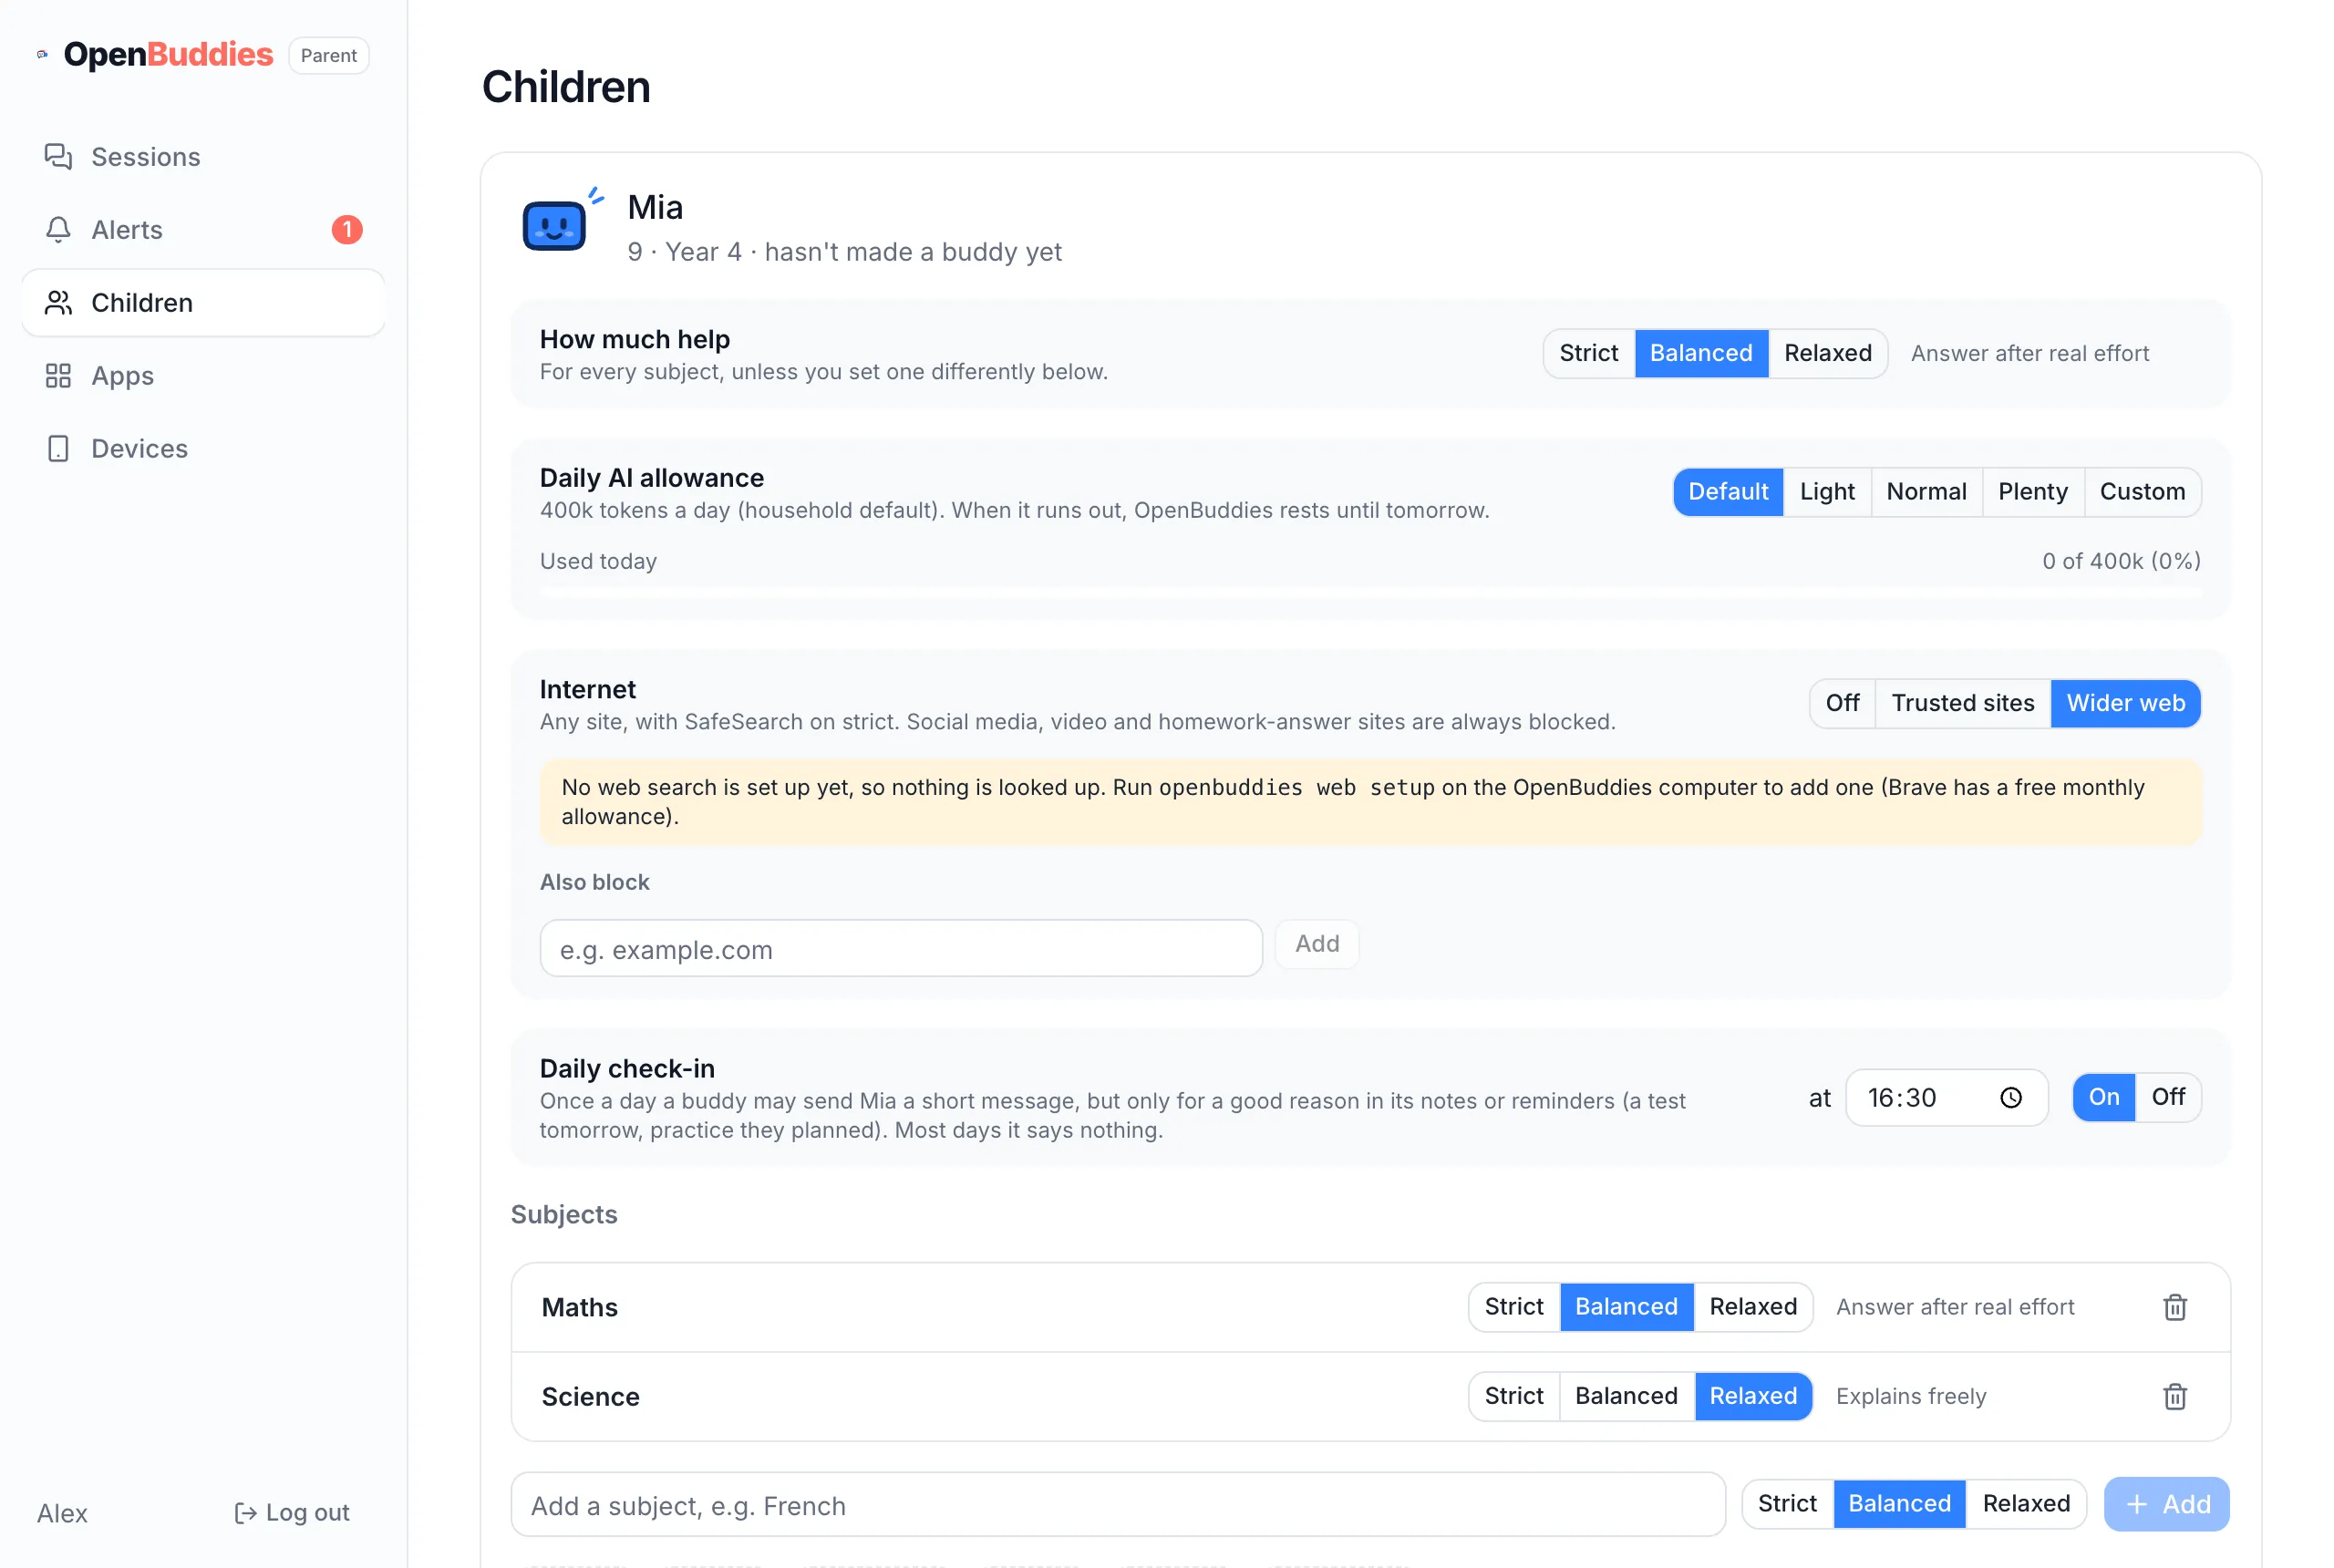The image size is (2334, 1568).
Task: Delete the Science subject with trash icon
Action: (x=2174, y=1396)
